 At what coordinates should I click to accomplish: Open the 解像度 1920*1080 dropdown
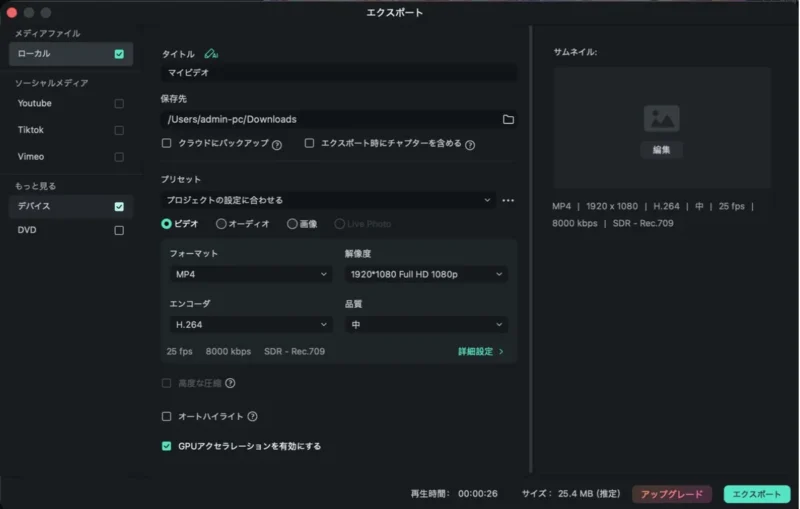coord(426,274)
